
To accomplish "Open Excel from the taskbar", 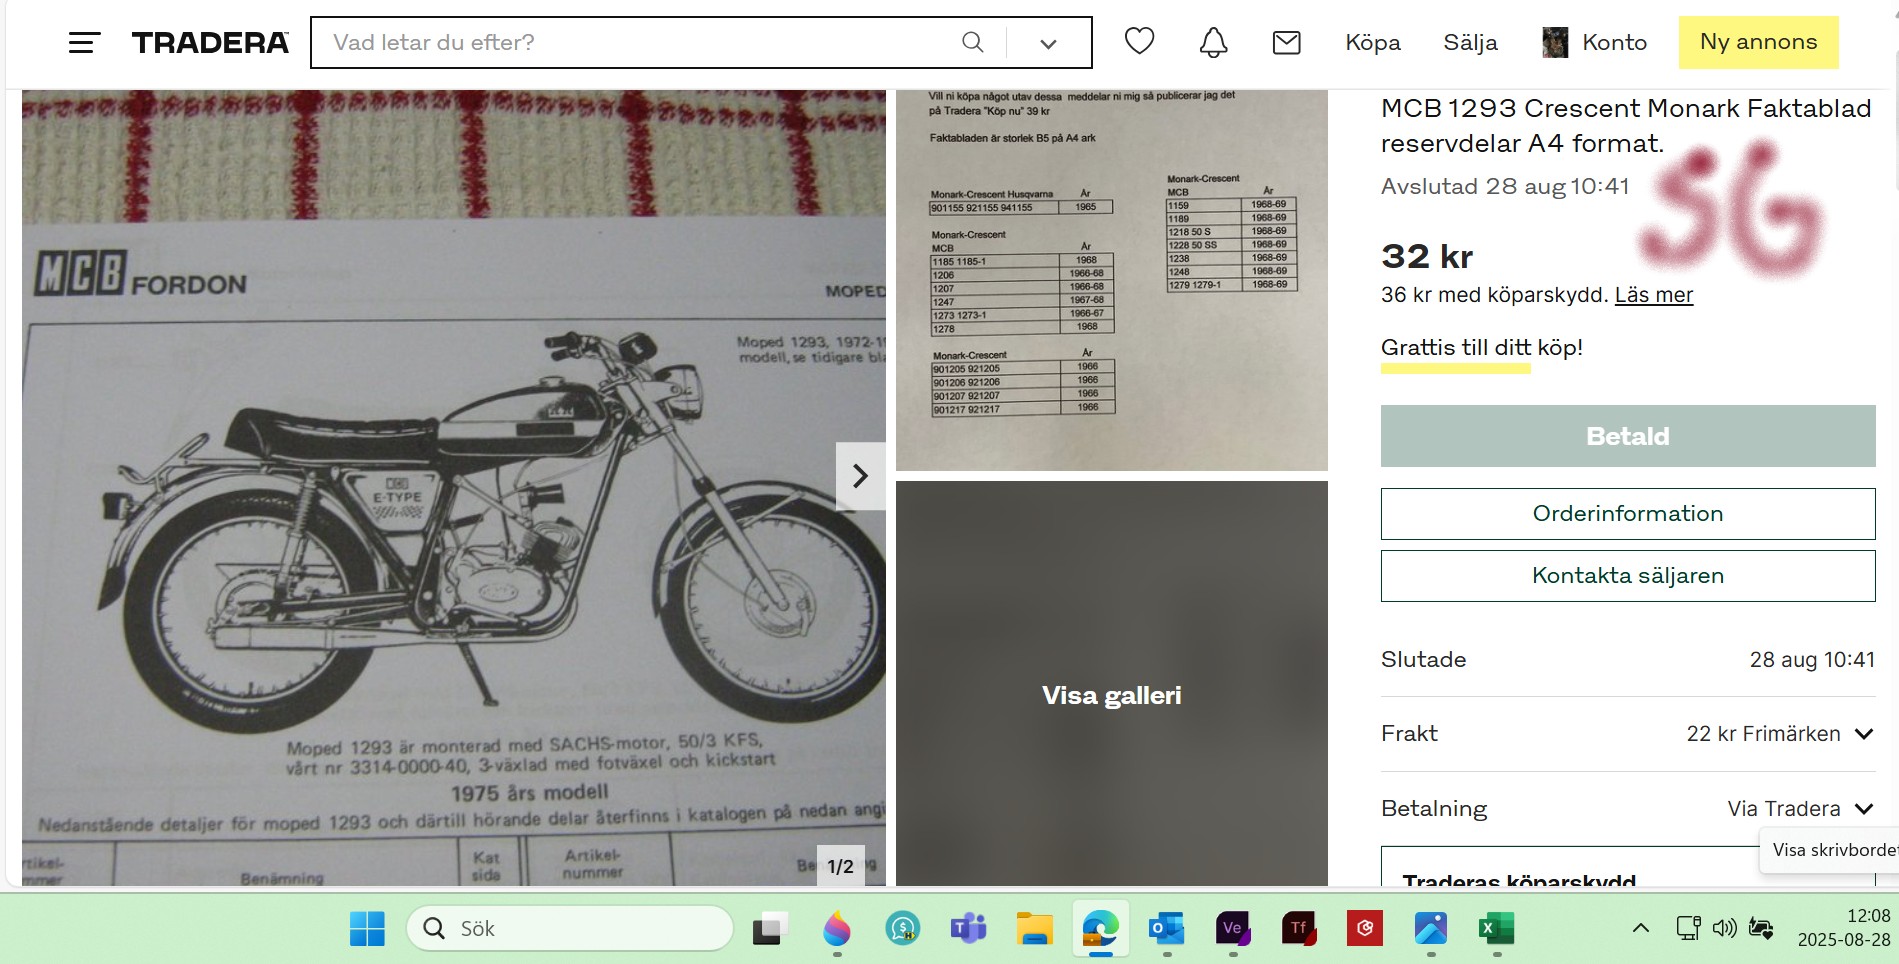I will tap(1496, 929).
